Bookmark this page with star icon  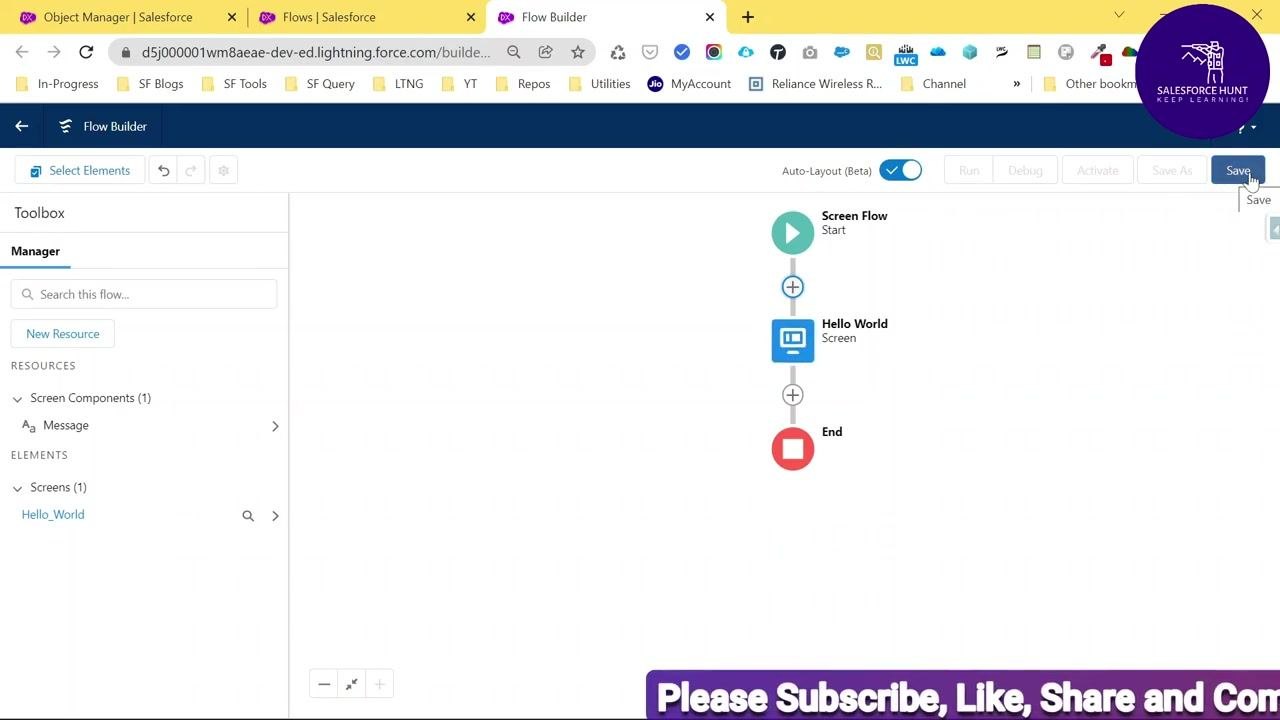tap(578, 52)
